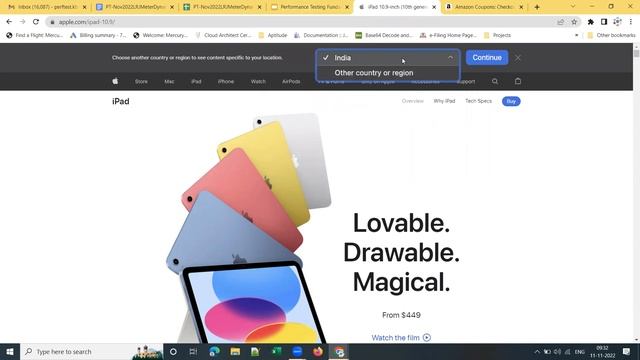Open Mac in Apple navigation
Screen dimensions: 640x360
(169, 82)
